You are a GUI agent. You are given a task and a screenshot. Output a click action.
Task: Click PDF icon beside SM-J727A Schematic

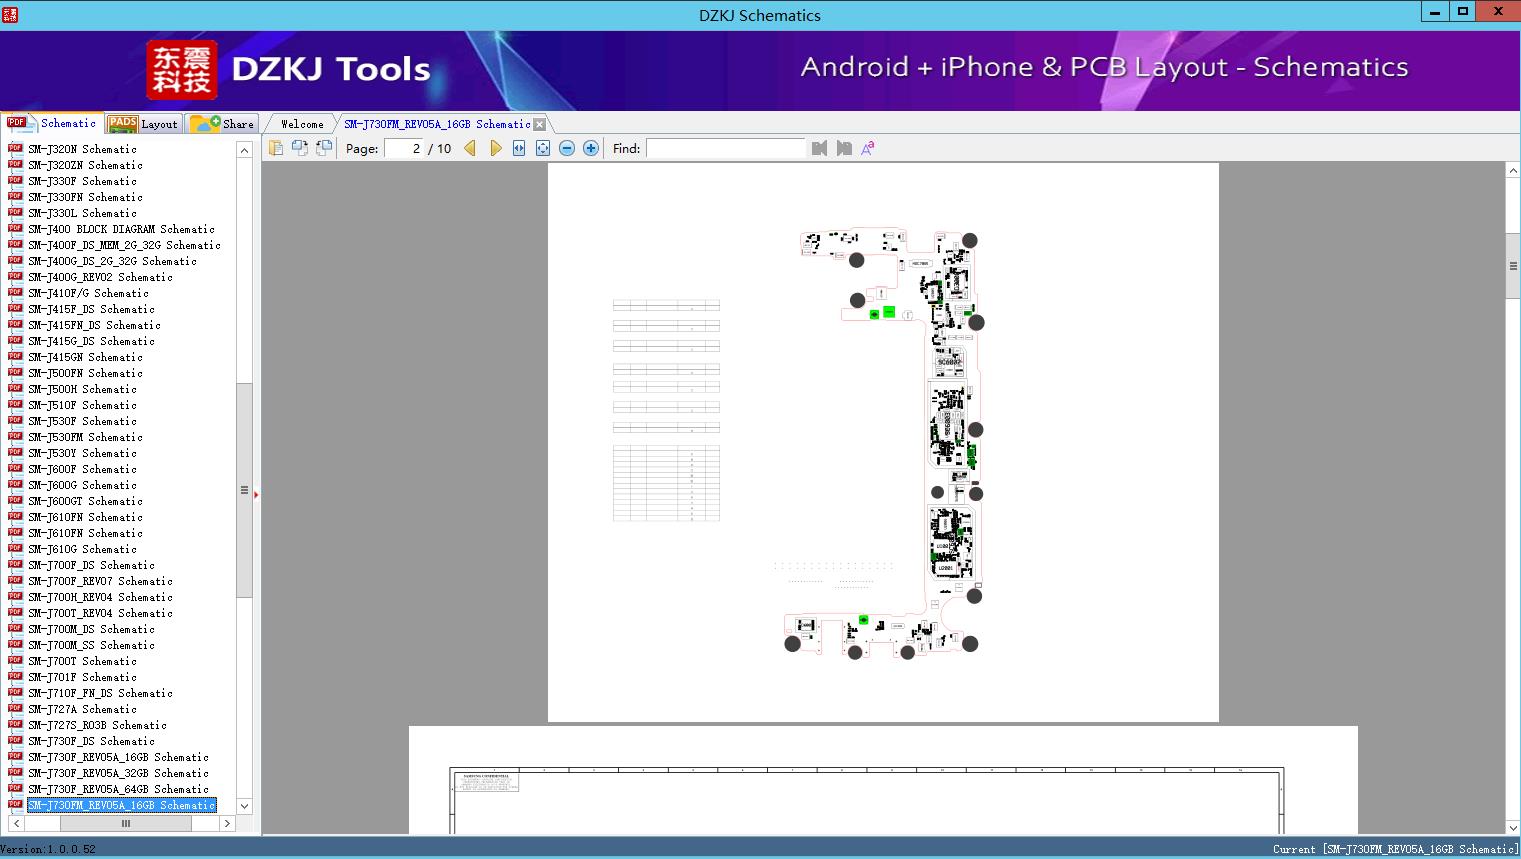point(15,709)
